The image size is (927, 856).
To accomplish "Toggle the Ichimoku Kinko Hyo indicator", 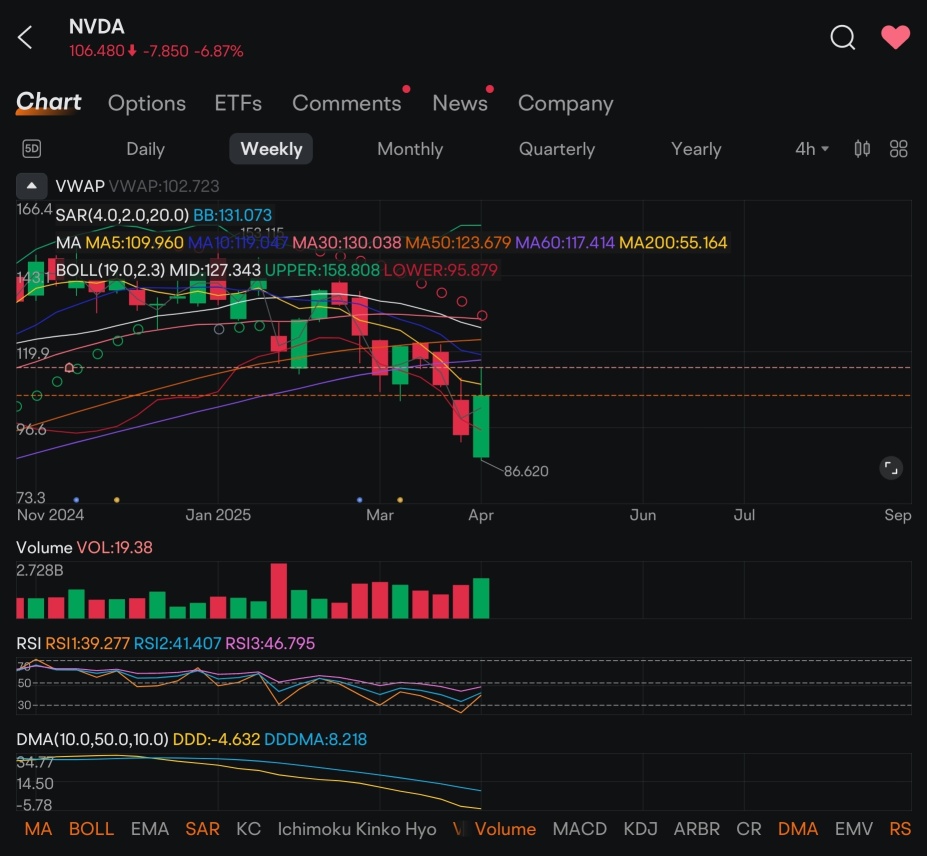I will [x=357, y=829].
